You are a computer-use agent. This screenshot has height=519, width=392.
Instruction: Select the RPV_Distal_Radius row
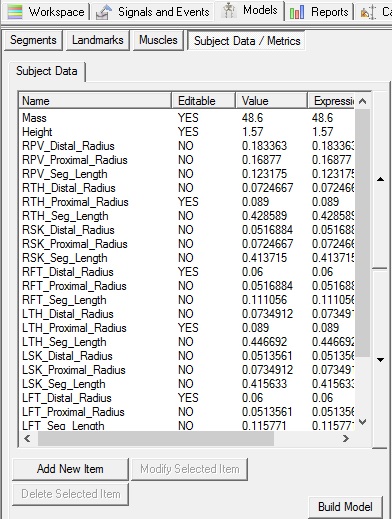[187, 146]
